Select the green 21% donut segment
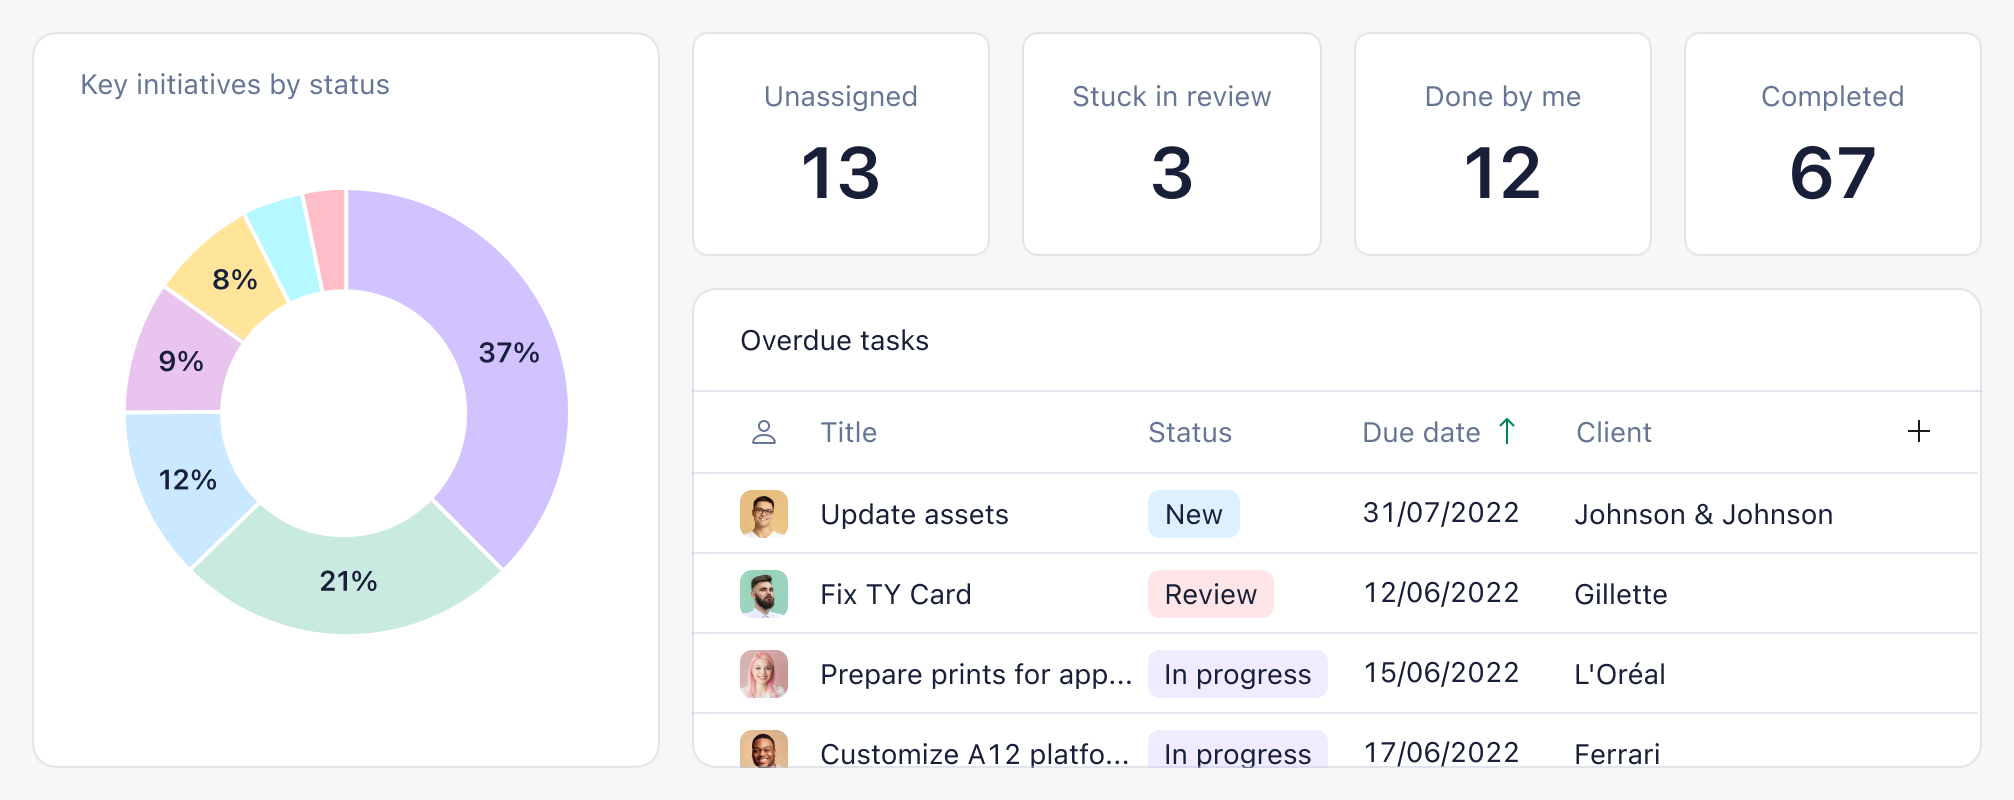Screen dimensions: 2014x800 point(348,580)
